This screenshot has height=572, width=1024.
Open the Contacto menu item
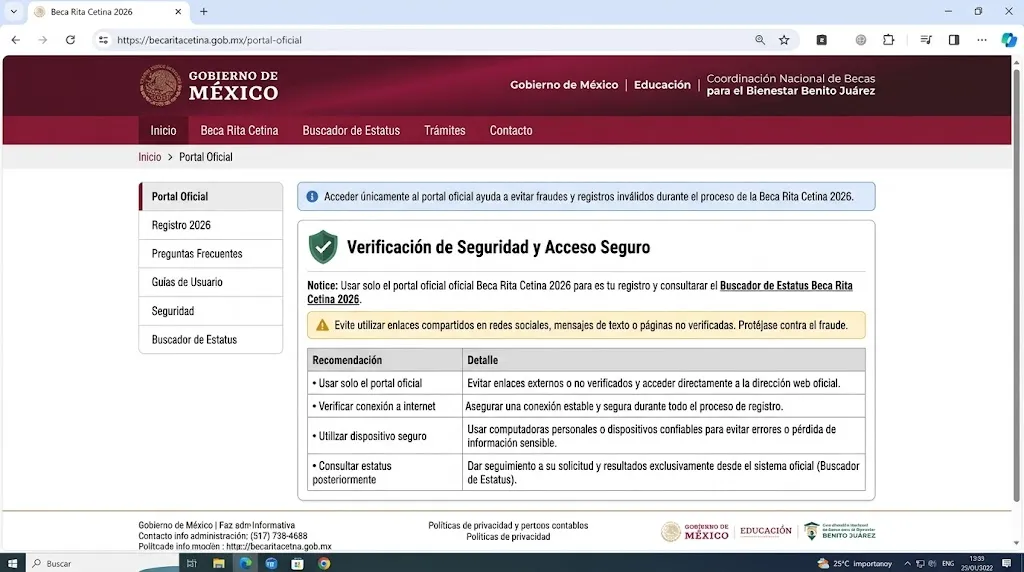point(511,131)
